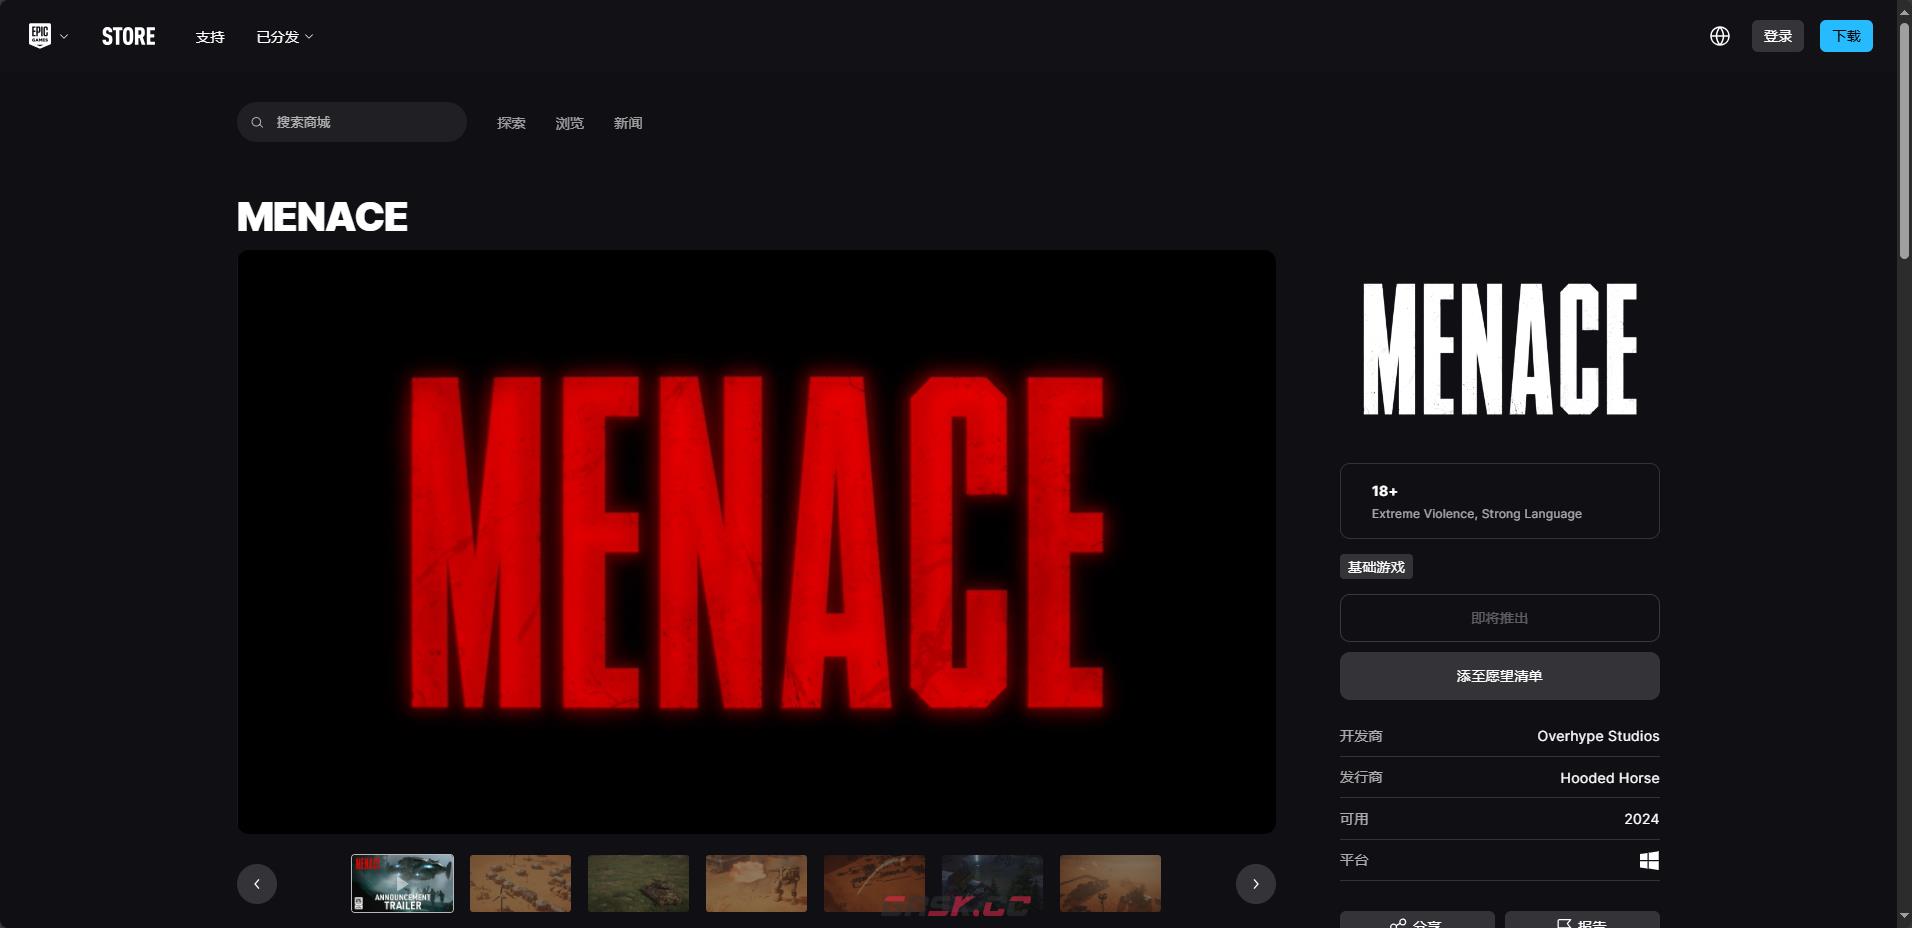The width and height of the screenshot is (1912, 928).
Task: Switch to the 探索 tab
Action: 511,123
